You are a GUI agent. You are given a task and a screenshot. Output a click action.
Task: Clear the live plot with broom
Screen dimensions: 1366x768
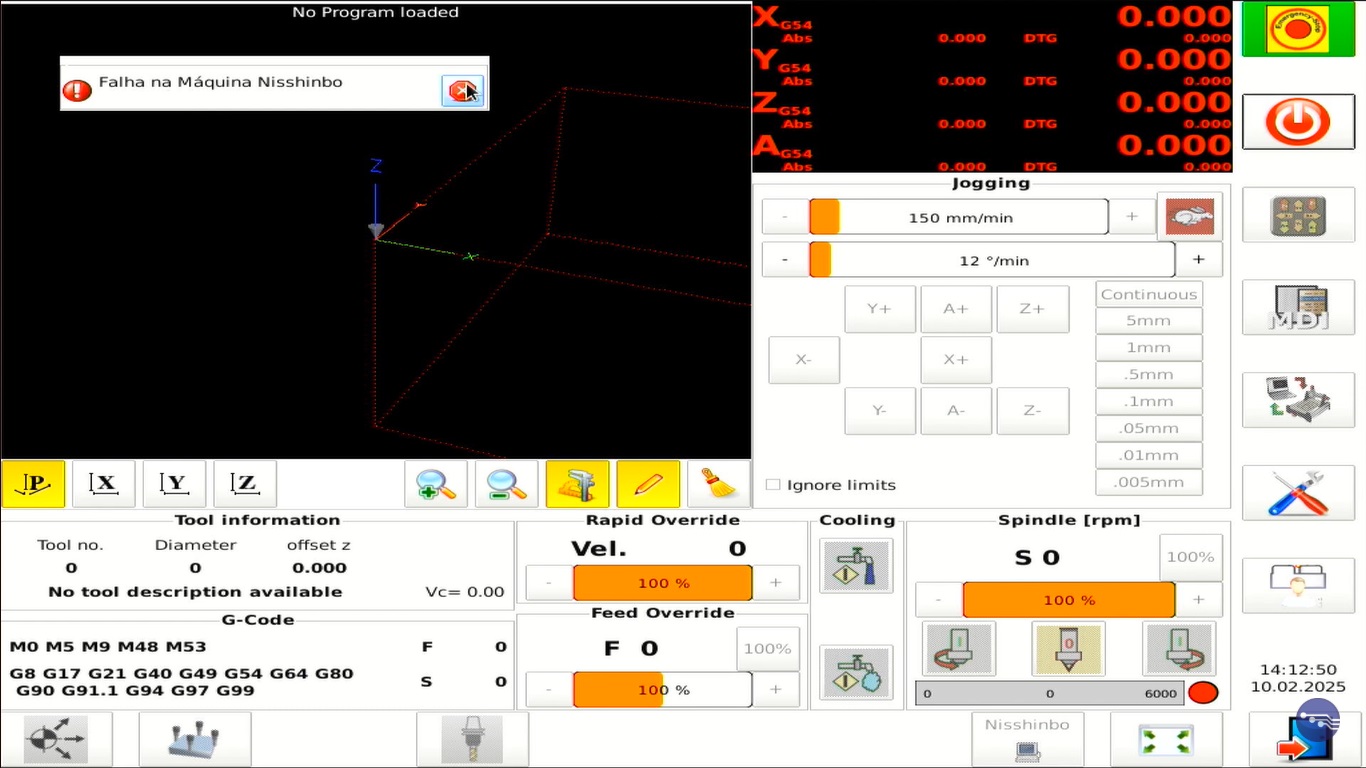click(718, 485)
